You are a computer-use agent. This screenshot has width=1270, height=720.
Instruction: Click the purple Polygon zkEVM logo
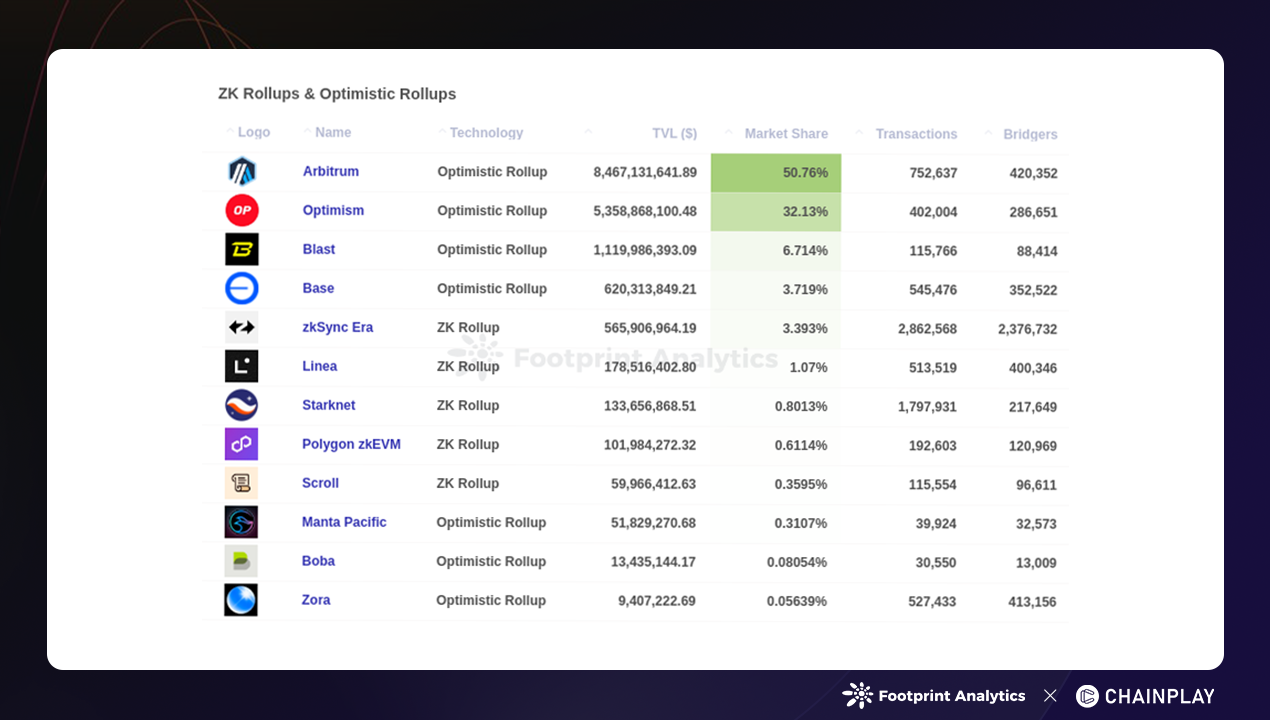[x=241, y=444]
